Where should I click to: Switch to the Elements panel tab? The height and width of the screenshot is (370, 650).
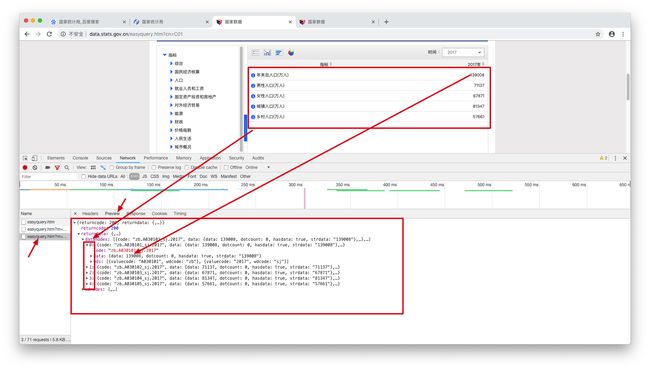click(56, 158)
